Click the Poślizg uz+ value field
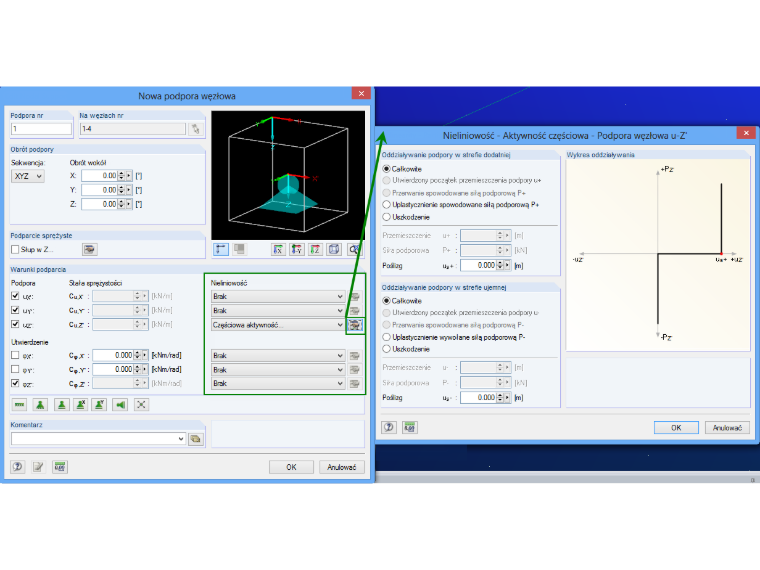The image size is (760, 570). tap(478, 265)
